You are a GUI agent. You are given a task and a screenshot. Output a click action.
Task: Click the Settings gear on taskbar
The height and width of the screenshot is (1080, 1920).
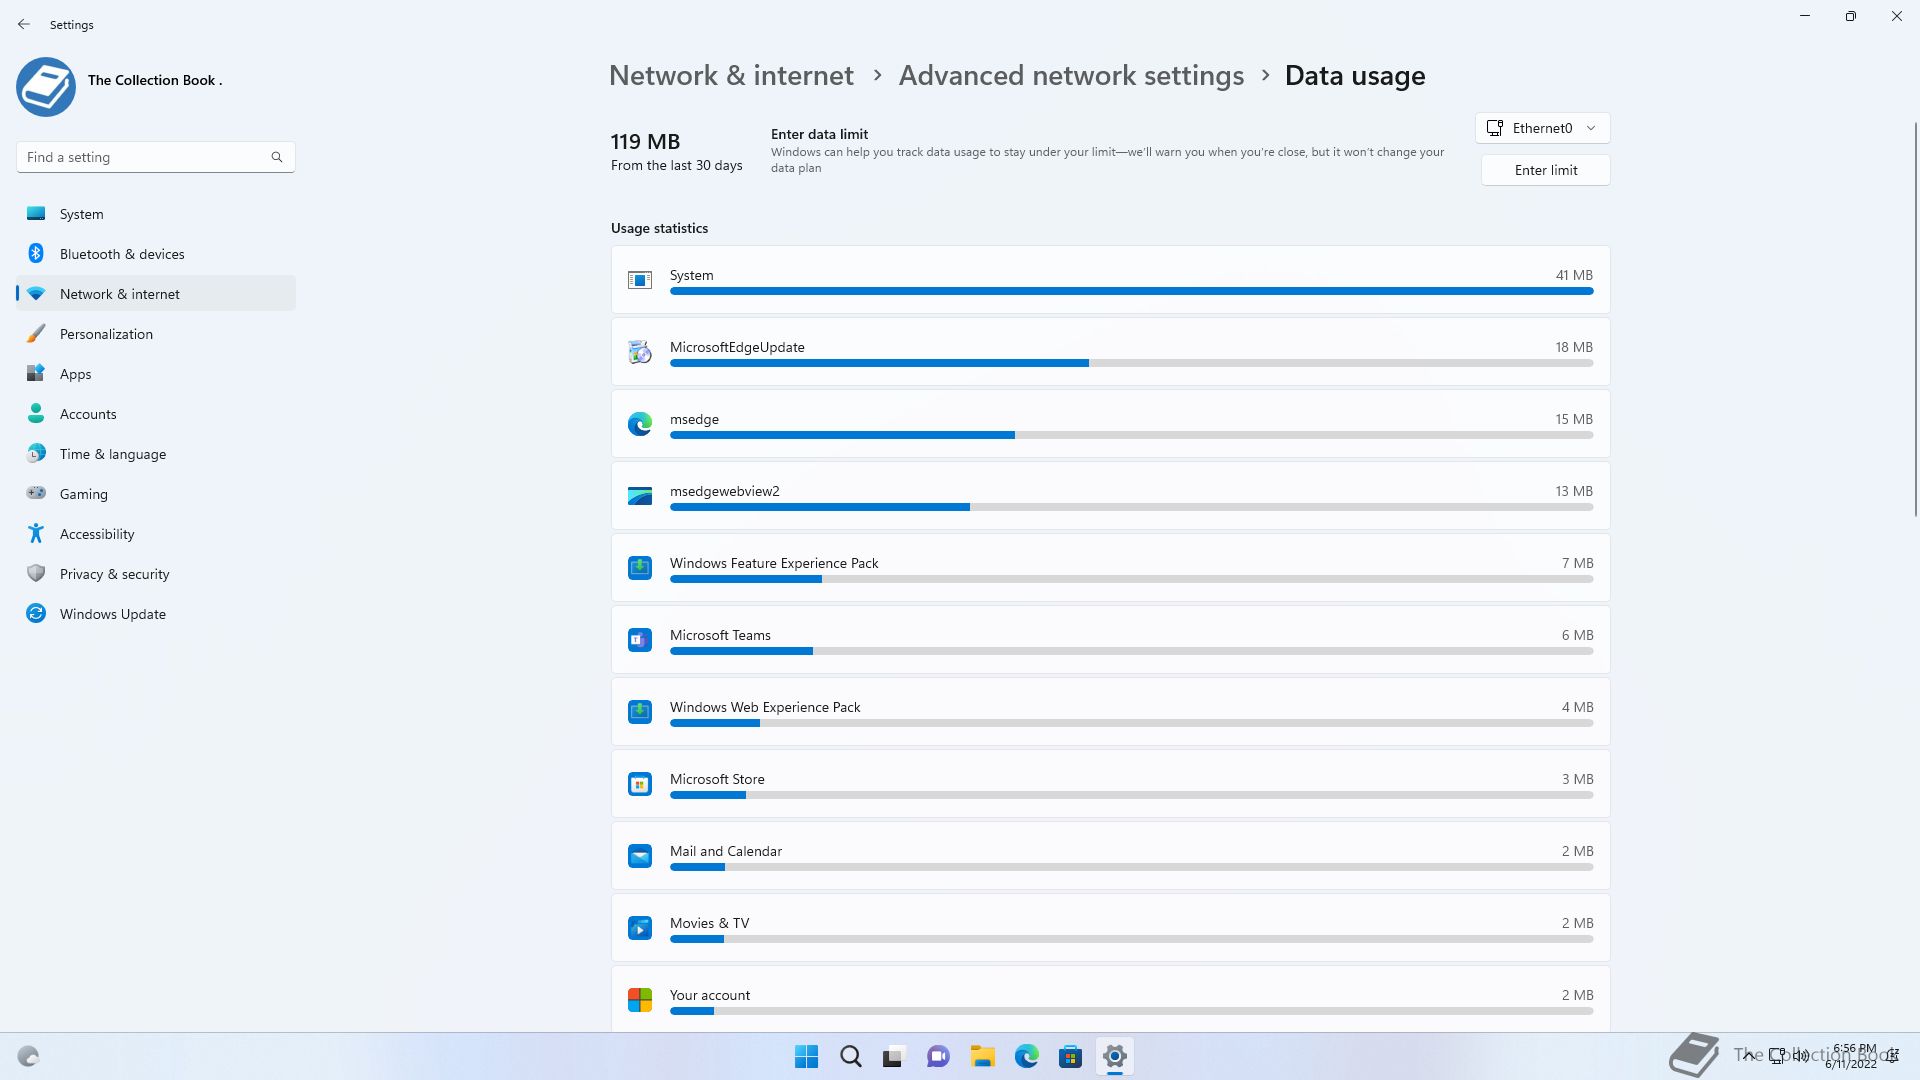tap(1114, 1056)
